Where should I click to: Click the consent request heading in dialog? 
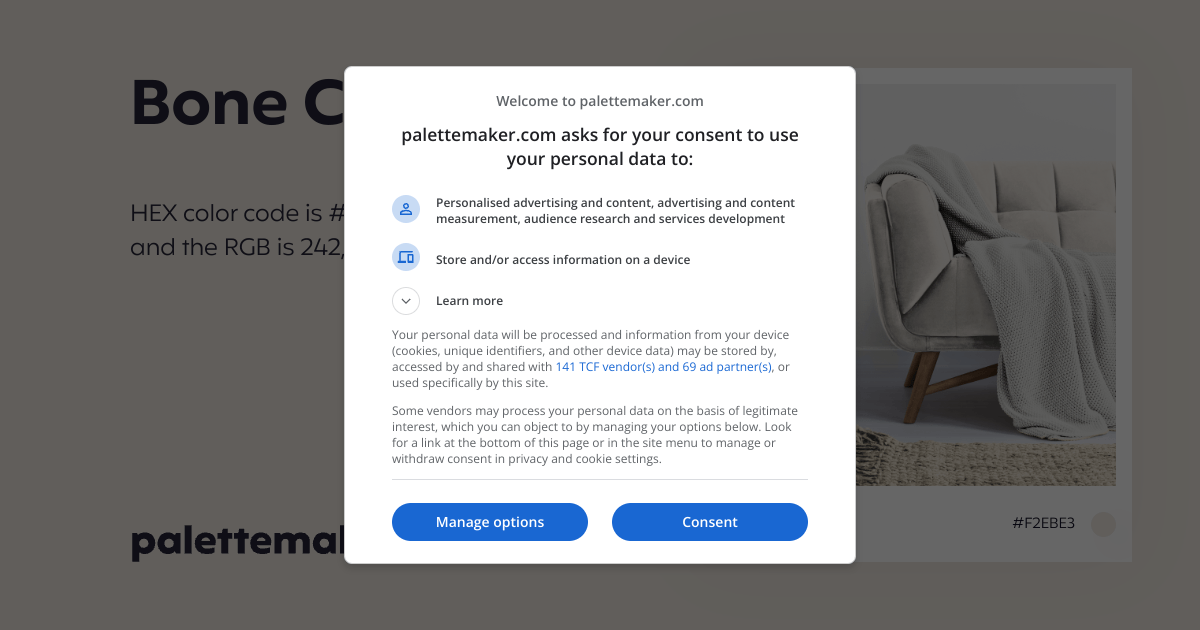point(600,147)
